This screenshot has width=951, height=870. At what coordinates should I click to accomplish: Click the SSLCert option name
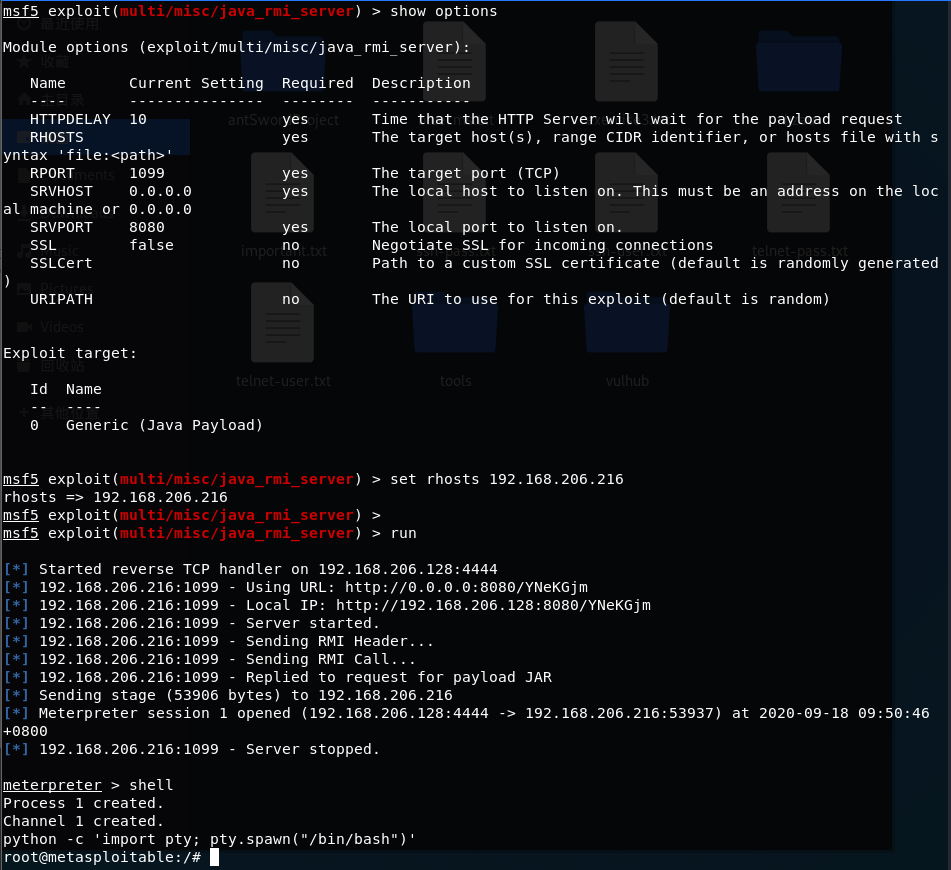click(61, 263)
